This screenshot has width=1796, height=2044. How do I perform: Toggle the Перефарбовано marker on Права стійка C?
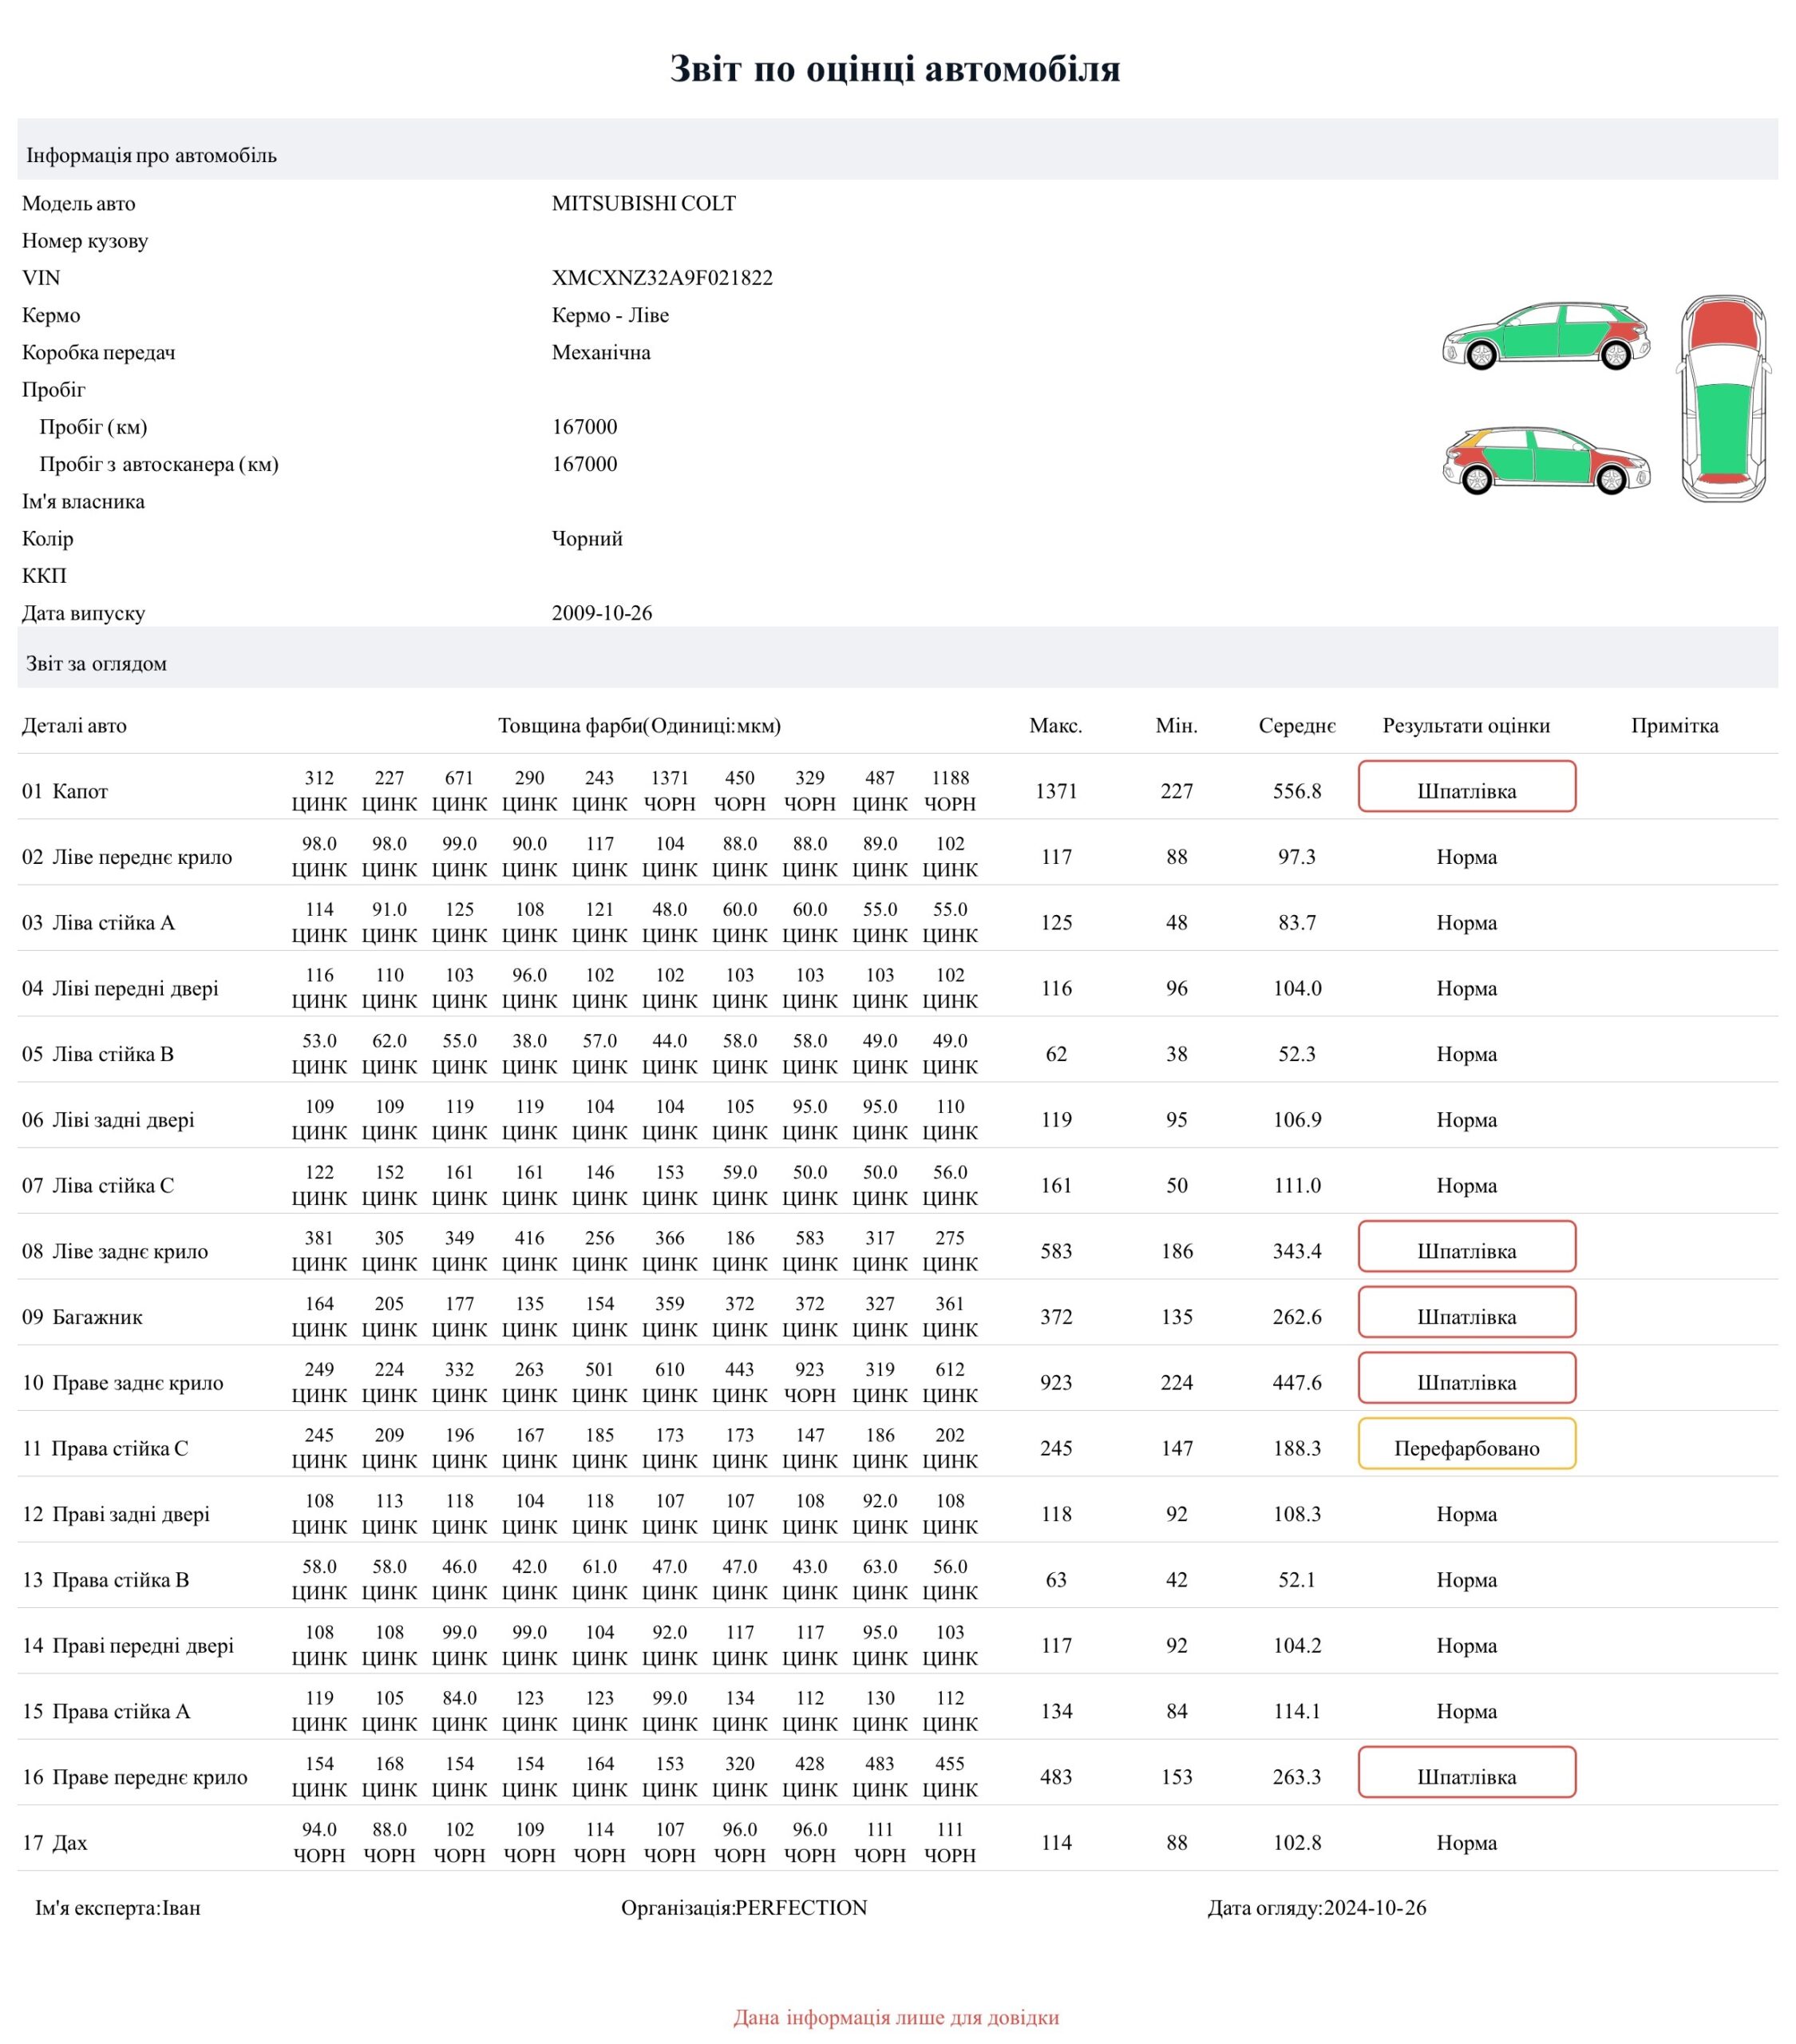[x=1467, y=1447]
